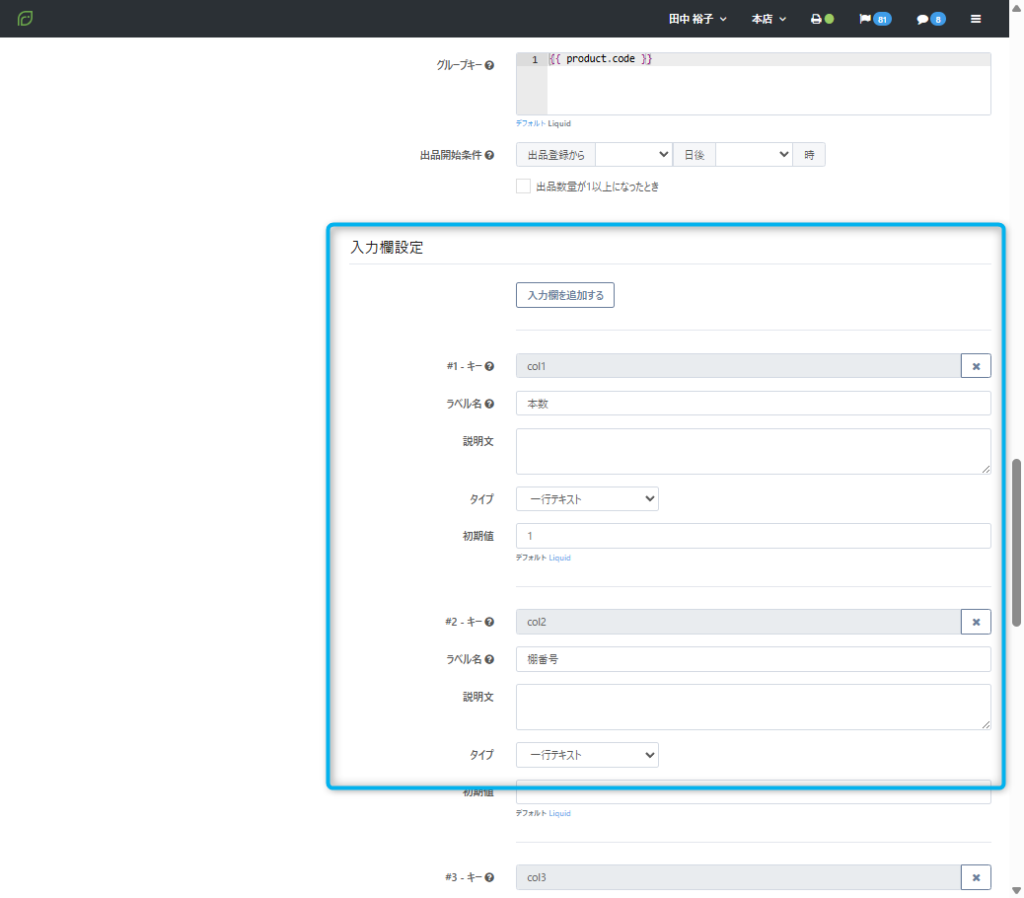Click the scrollbar down arrow

pyautogui.click(x=1016, y=890)
